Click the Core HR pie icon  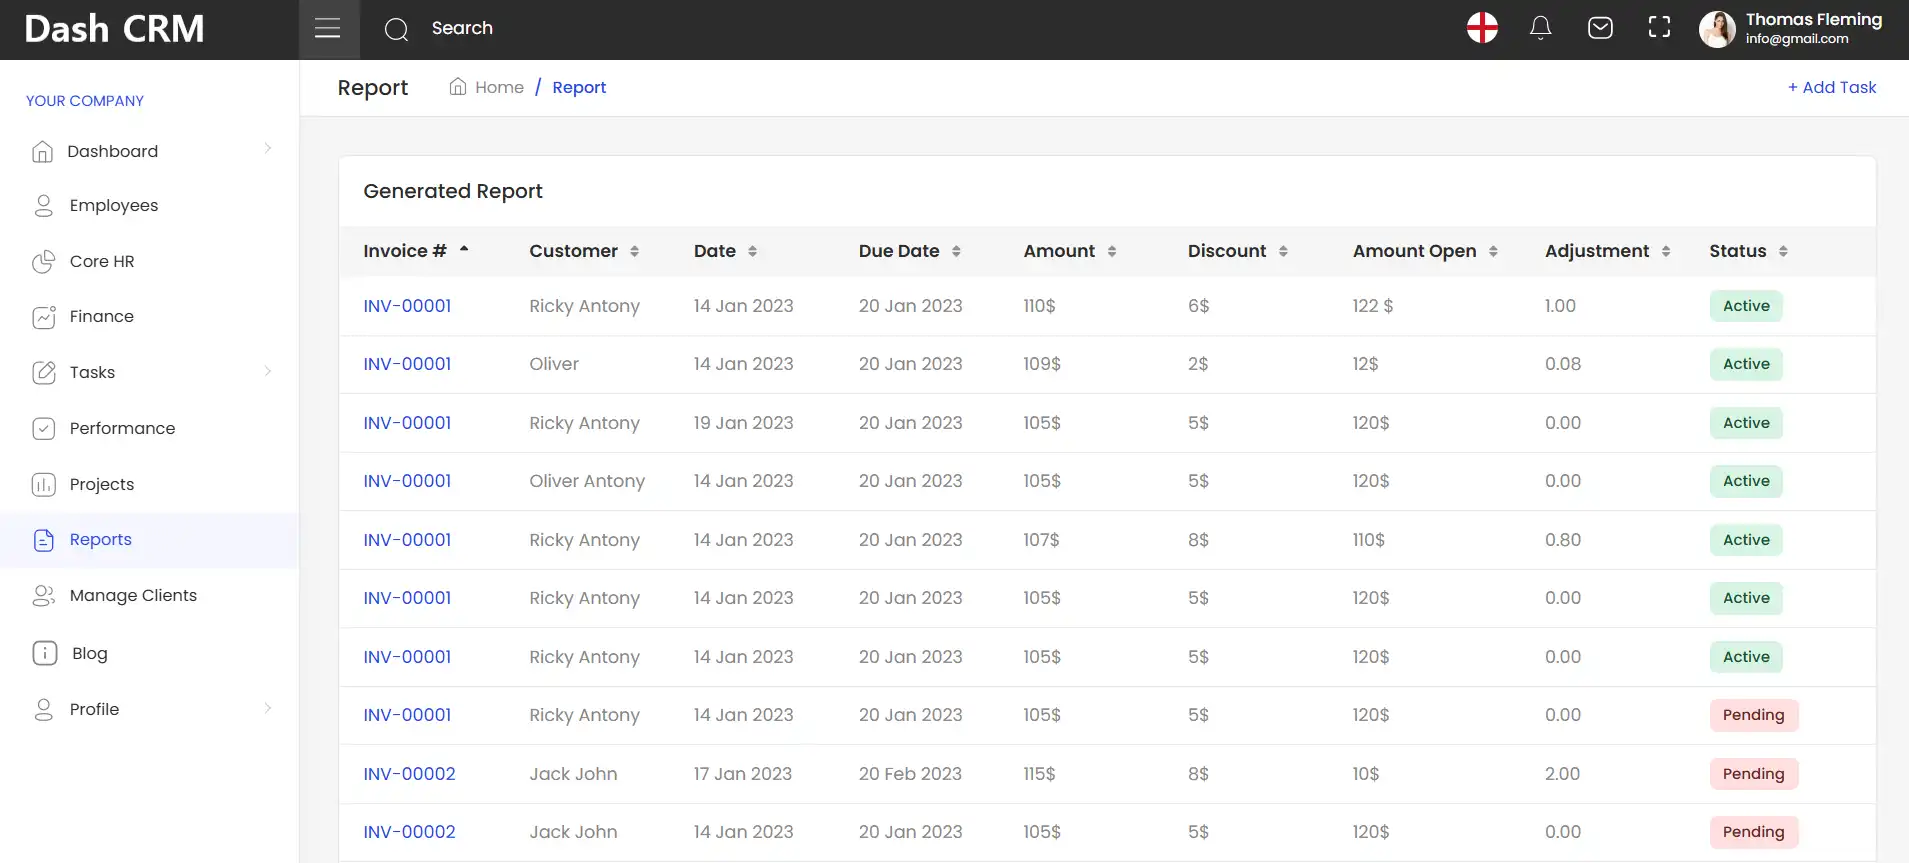(x=43, y=261)
